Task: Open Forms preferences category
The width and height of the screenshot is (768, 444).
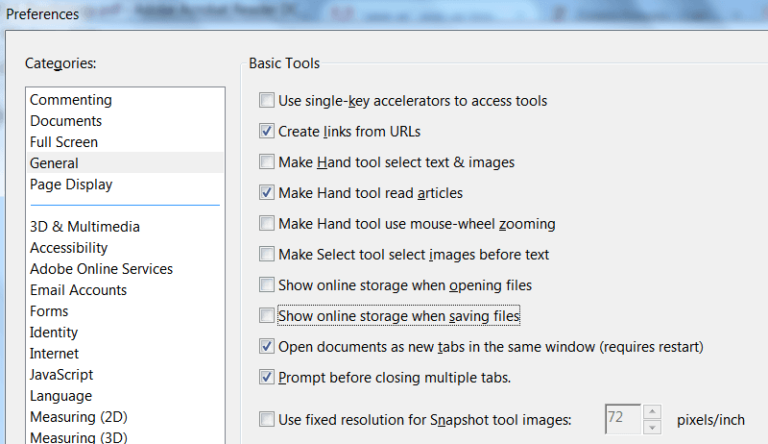Action: point(49,311)
